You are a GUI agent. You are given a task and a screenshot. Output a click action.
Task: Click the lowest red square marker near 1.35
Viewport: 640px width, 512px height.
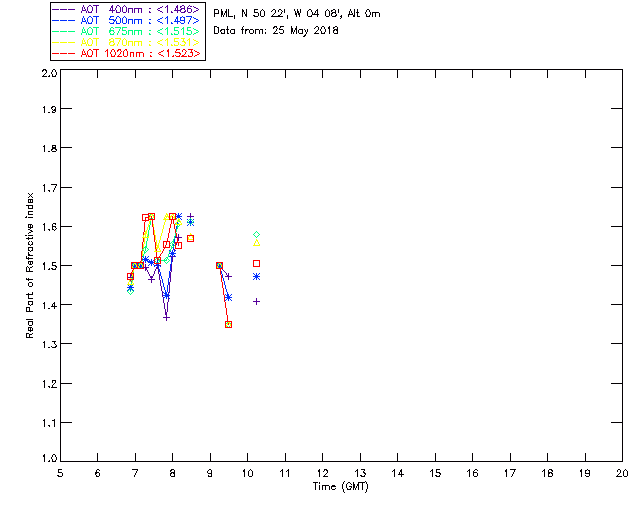coord(229,324)
